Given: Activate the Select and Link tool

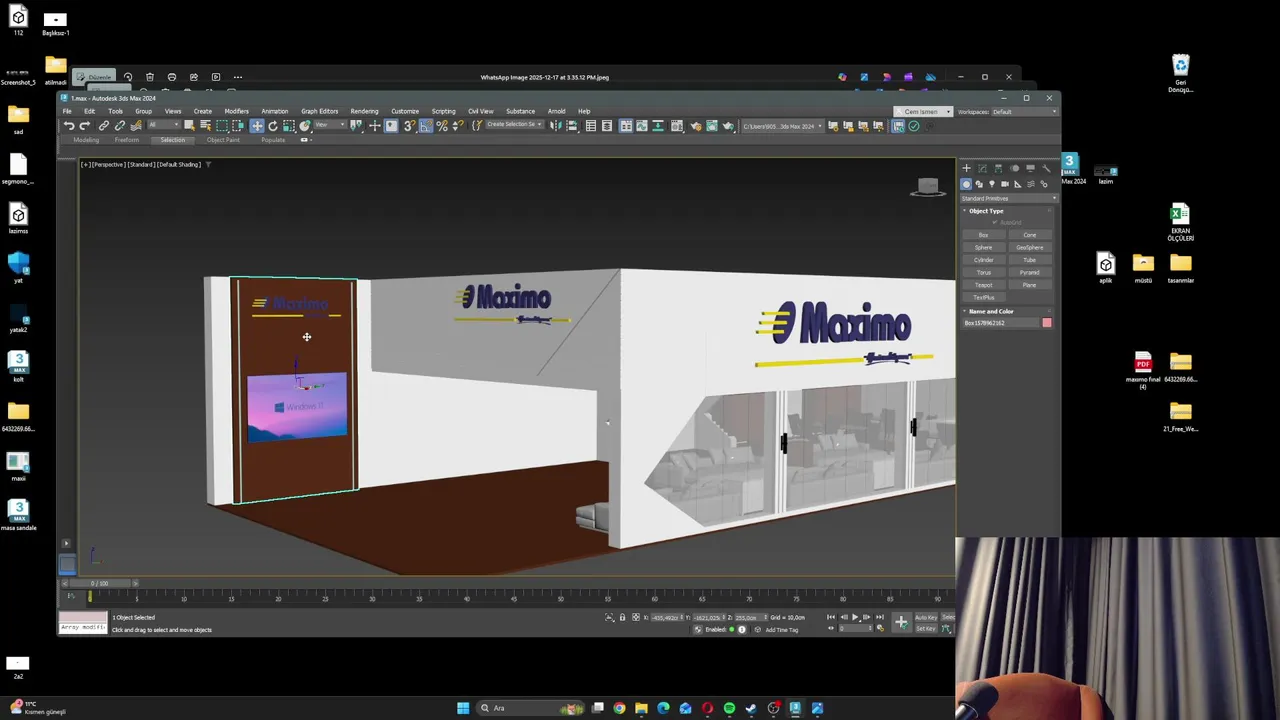Looking at the screenshot, I should 104,125.
